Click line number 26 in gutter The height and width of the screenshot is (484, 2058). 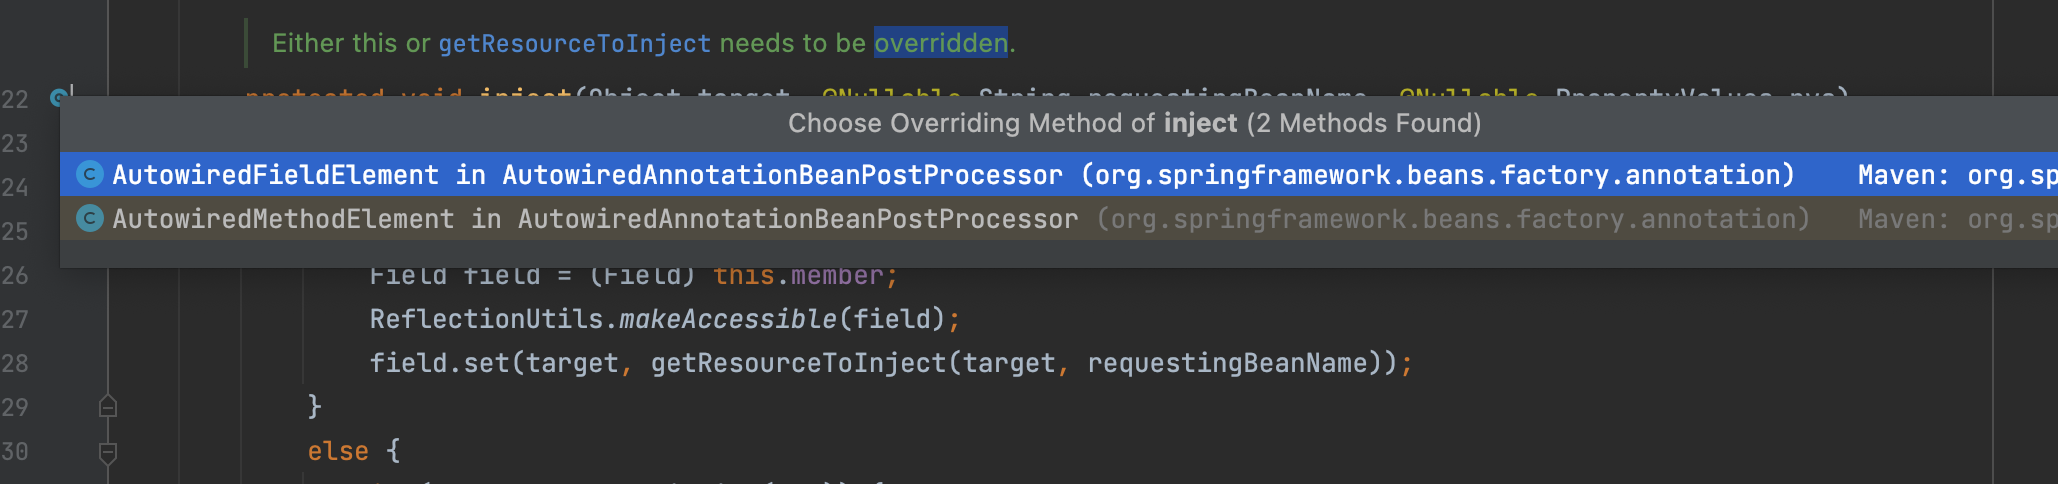[x=15, y=275]
